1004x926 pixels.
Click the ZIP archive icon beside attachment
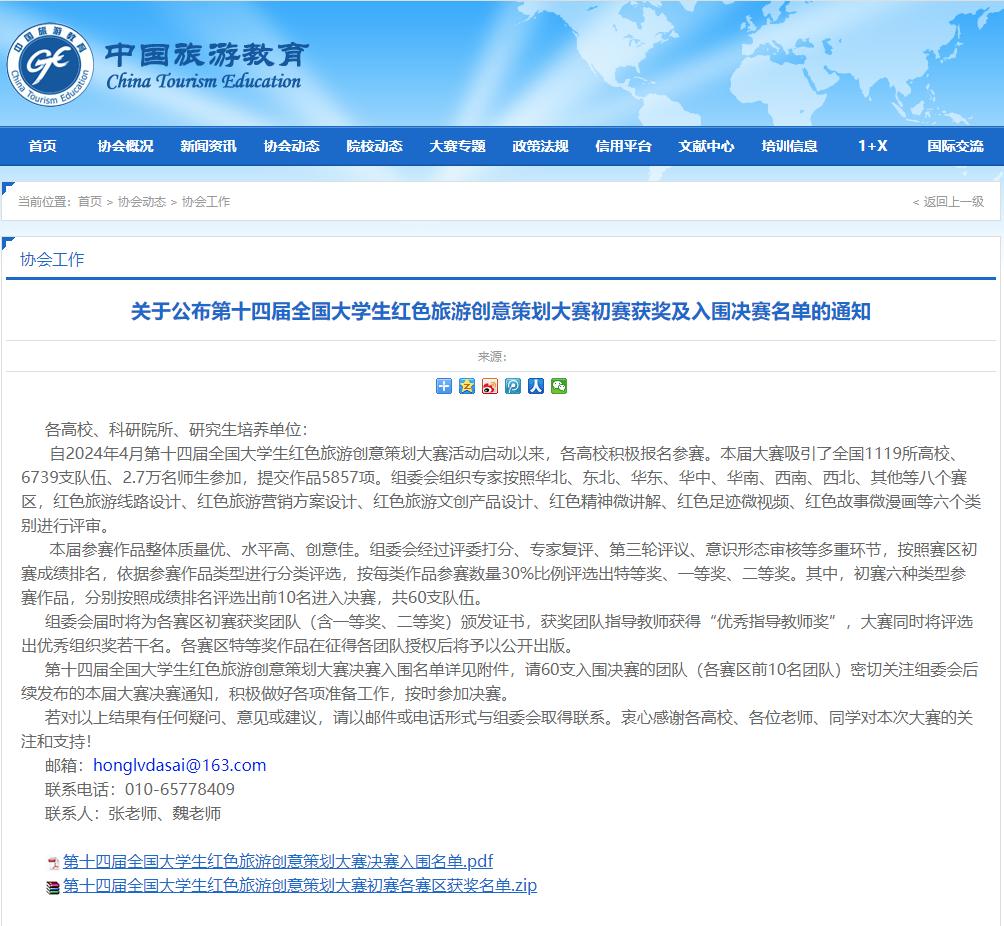(x=53, y=887)
